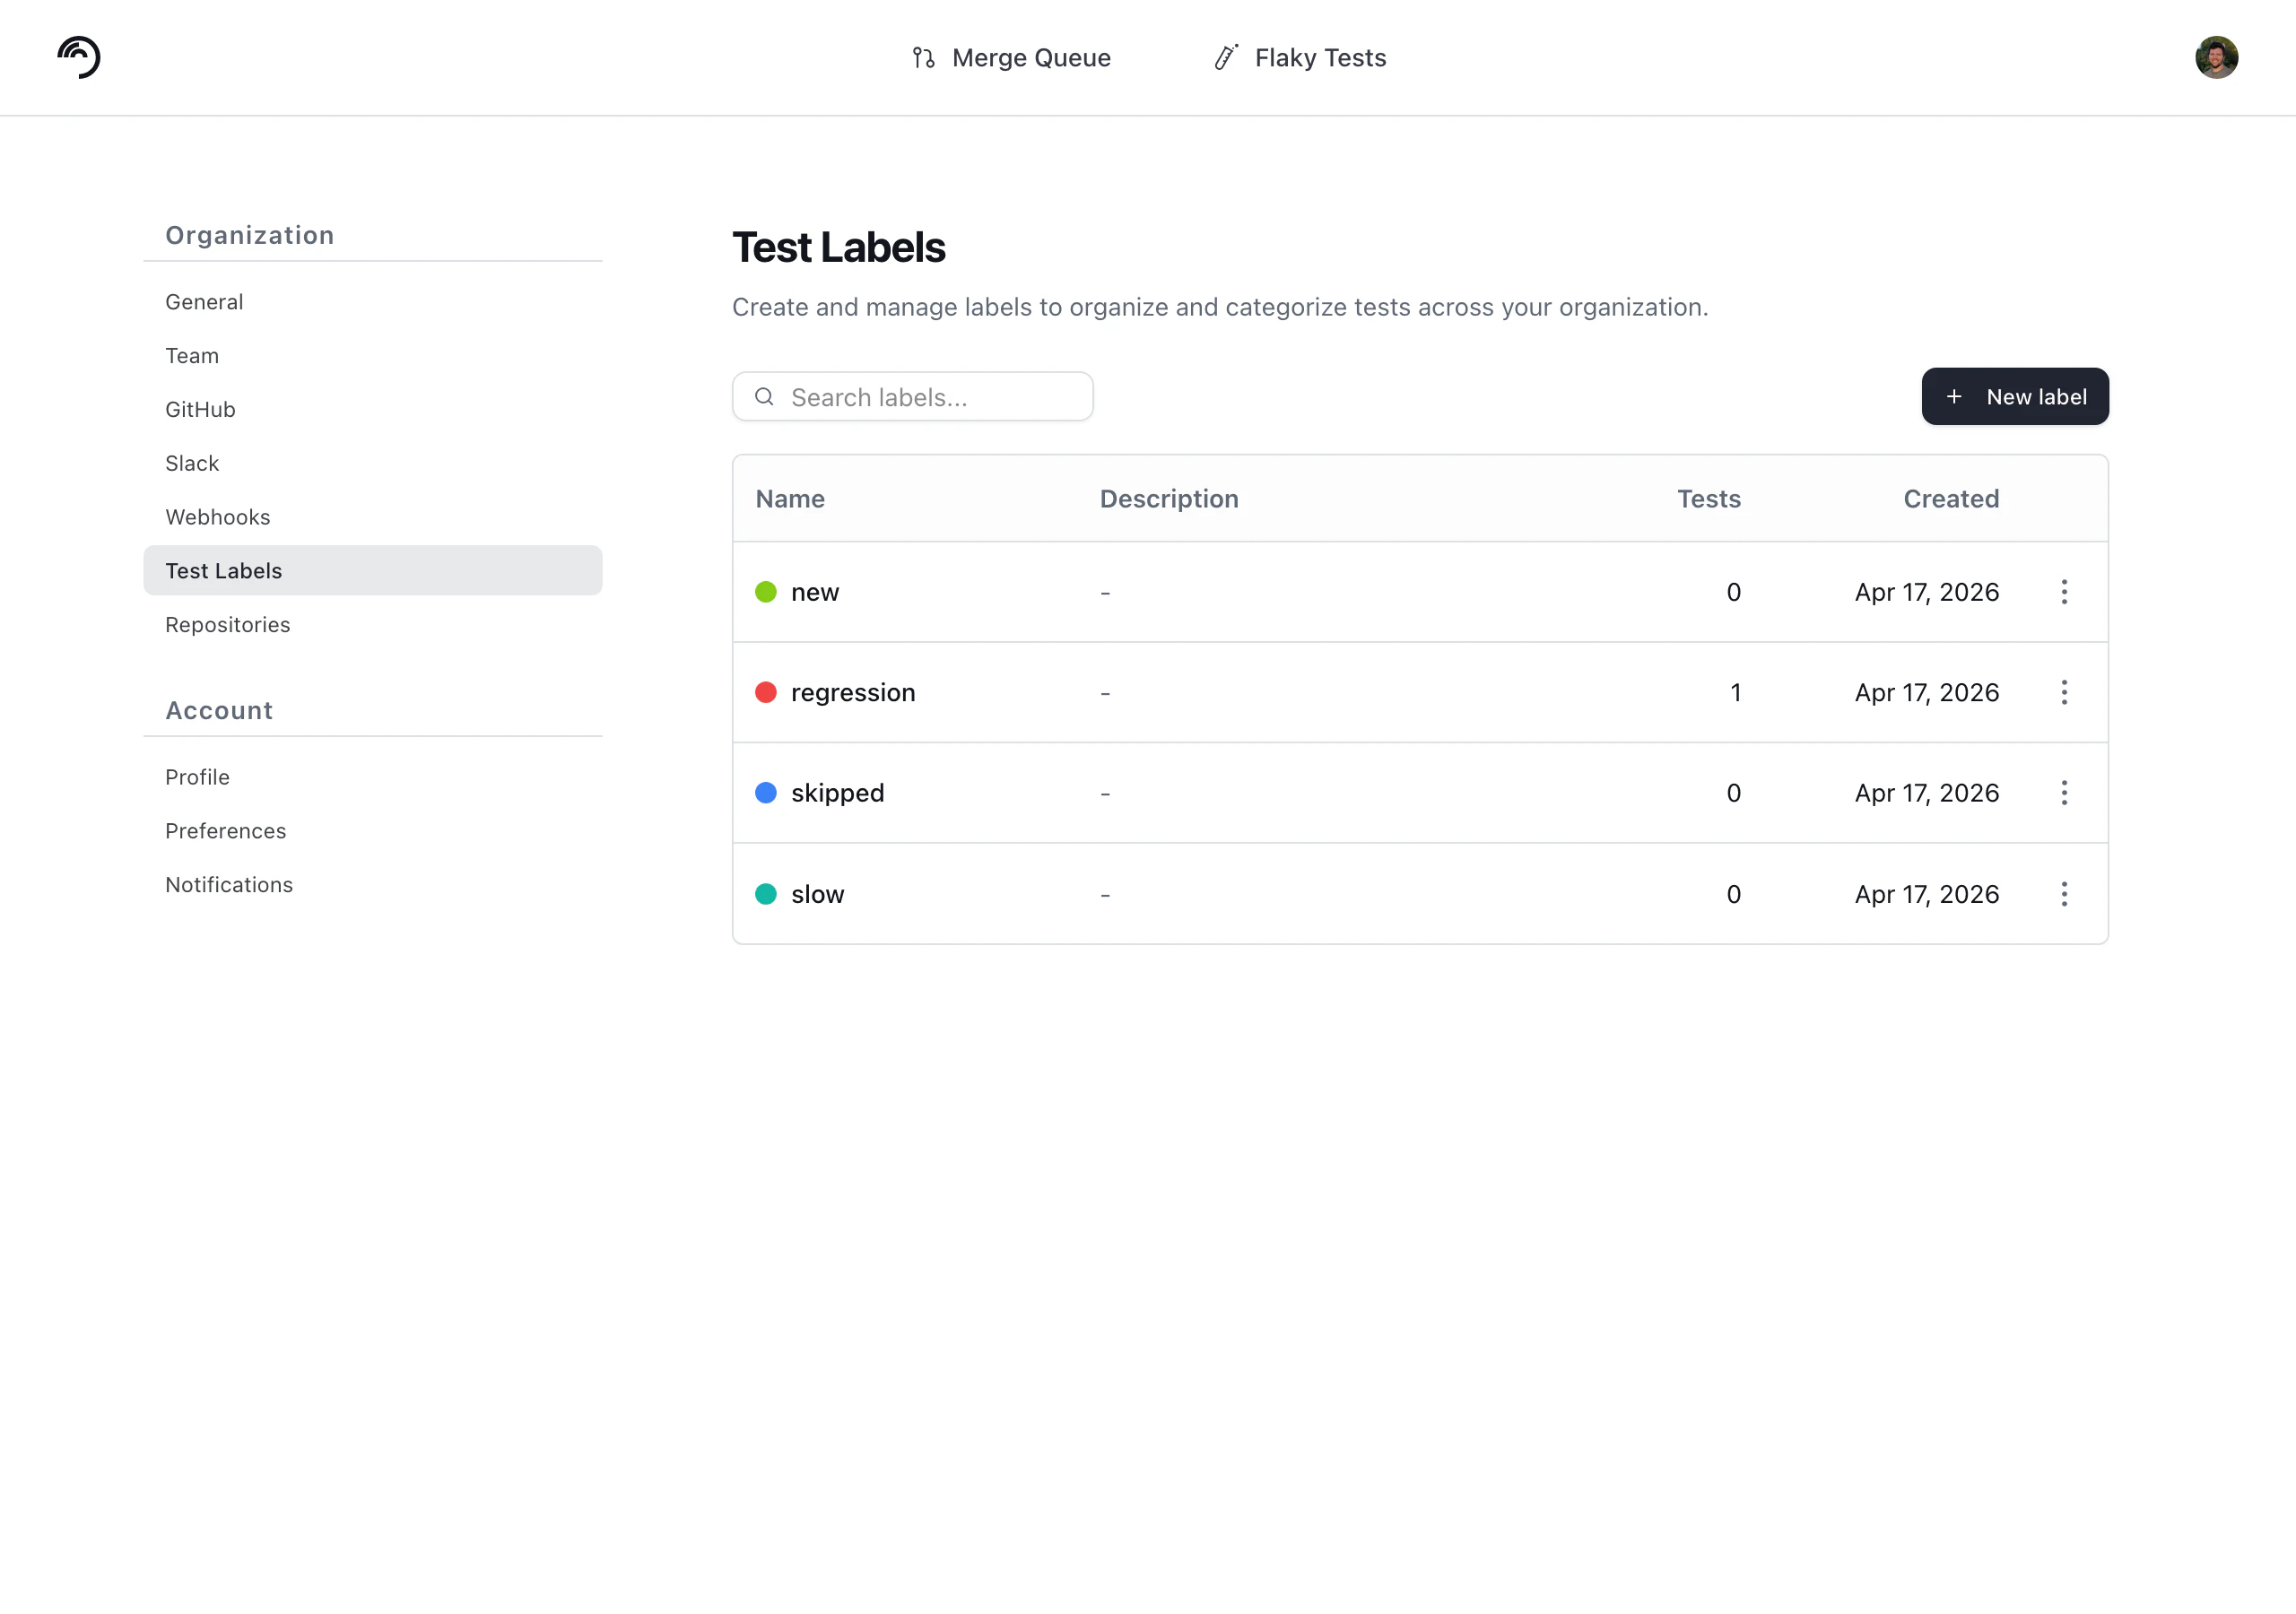The width and height of the screenshot is (2296, 1614).
Task: Click the Name column header
Action: tap(790, 499)
